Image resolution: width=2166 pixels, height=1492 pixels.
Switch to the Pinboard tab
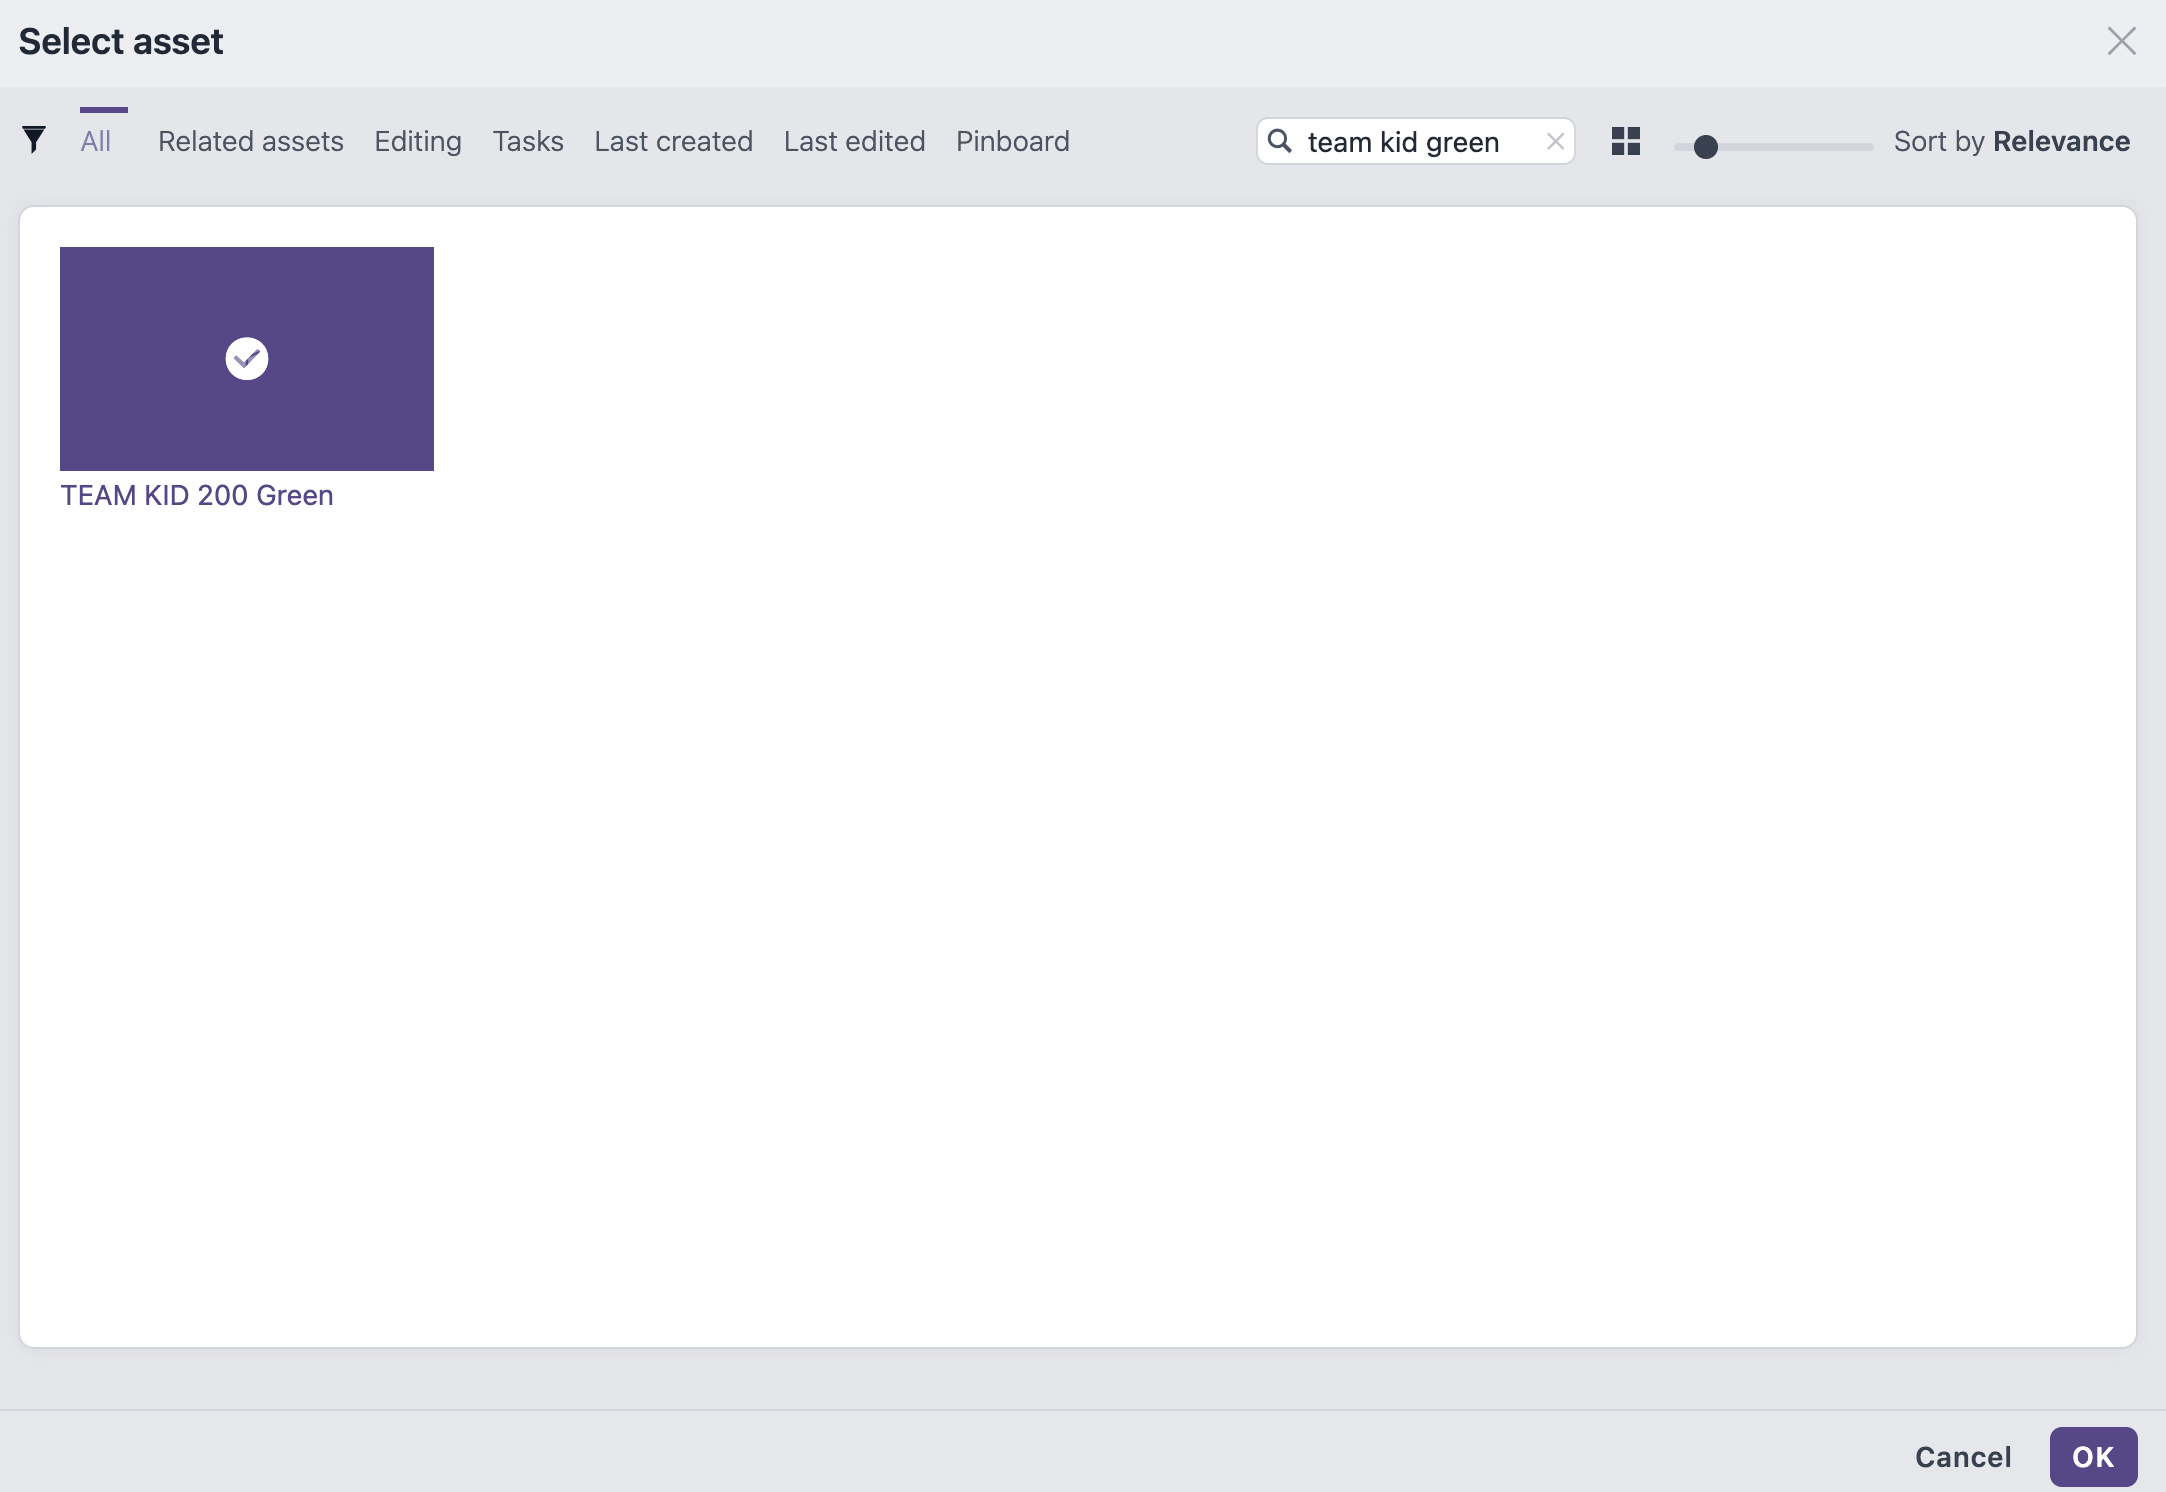[x=1012, y=141]
